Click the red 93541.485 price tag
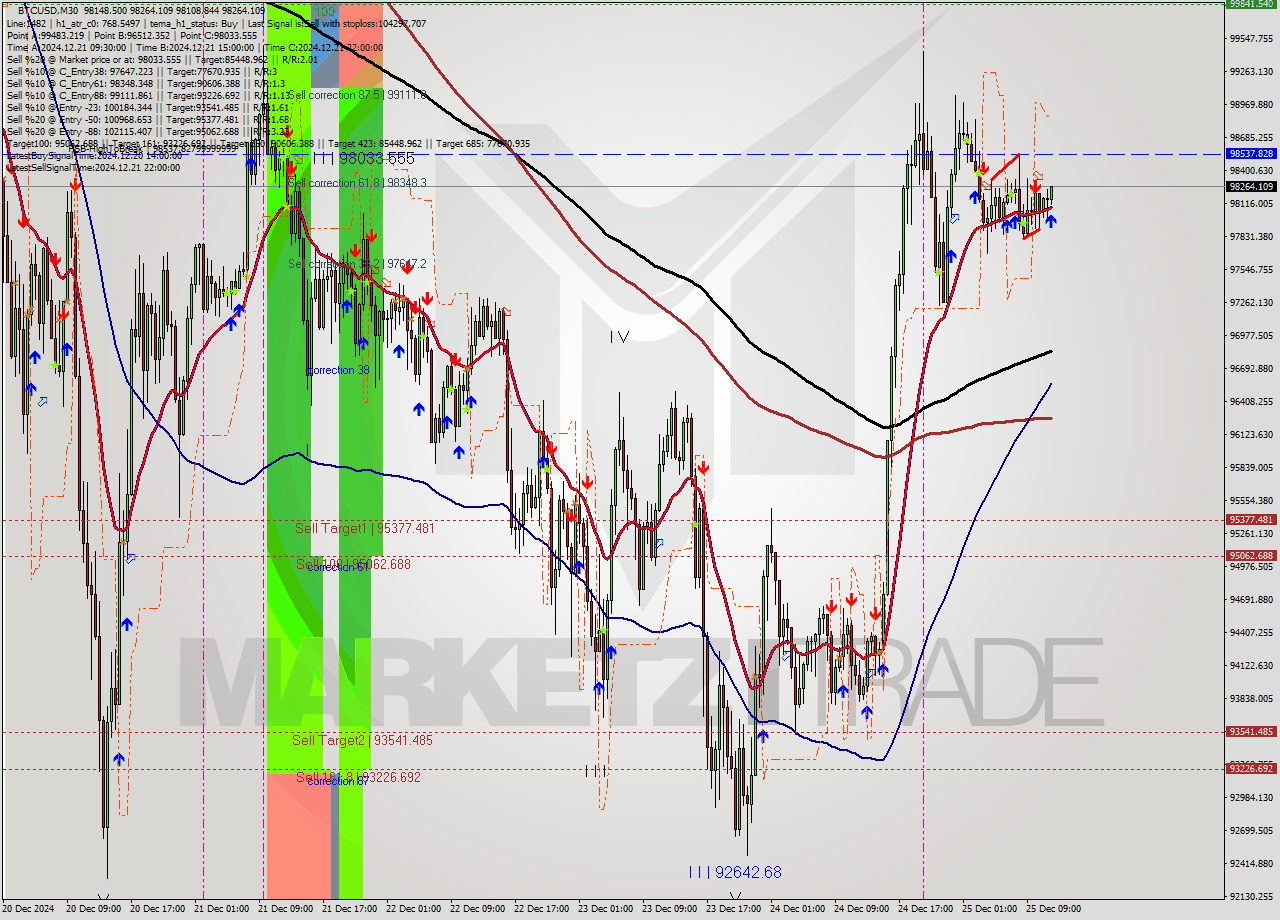This screenshot has height=920, width=1280. pos(1251,731)
